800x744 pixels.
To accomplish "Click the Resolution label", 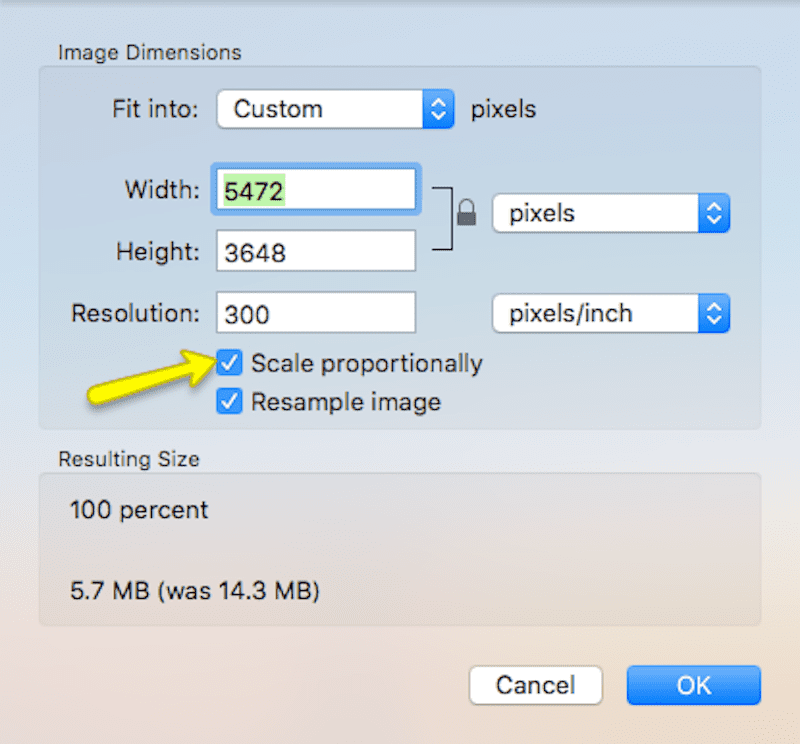I will point(135,313).
